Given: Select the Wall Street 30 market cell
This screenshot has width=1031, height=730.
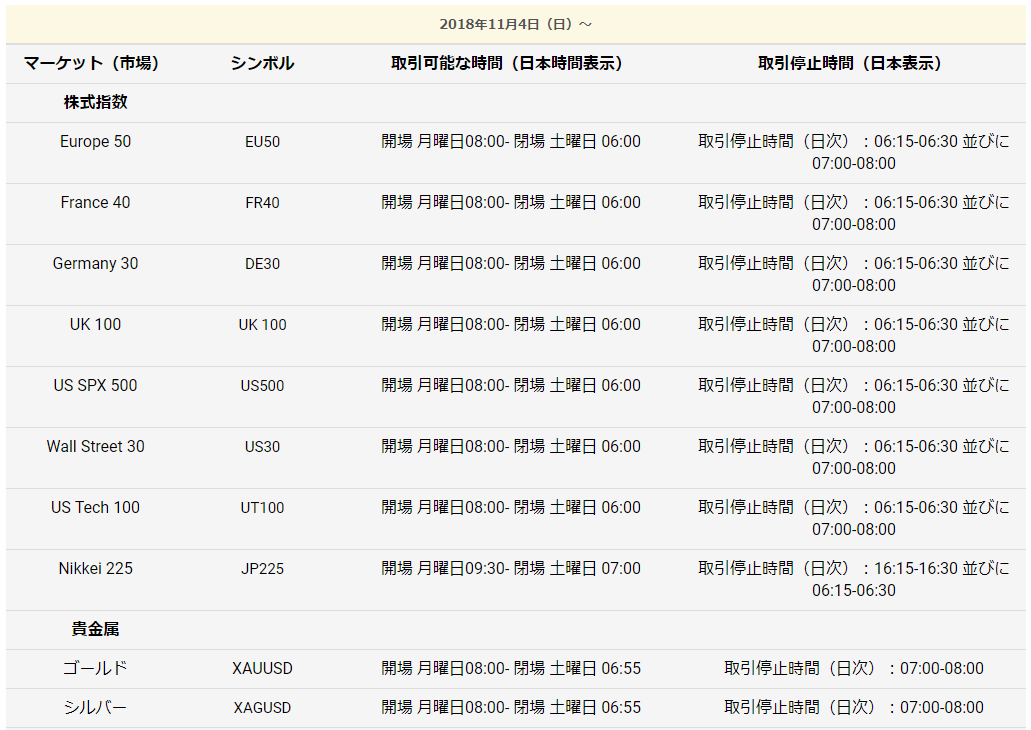Looking at the screenshot, I should coord(95,447).
